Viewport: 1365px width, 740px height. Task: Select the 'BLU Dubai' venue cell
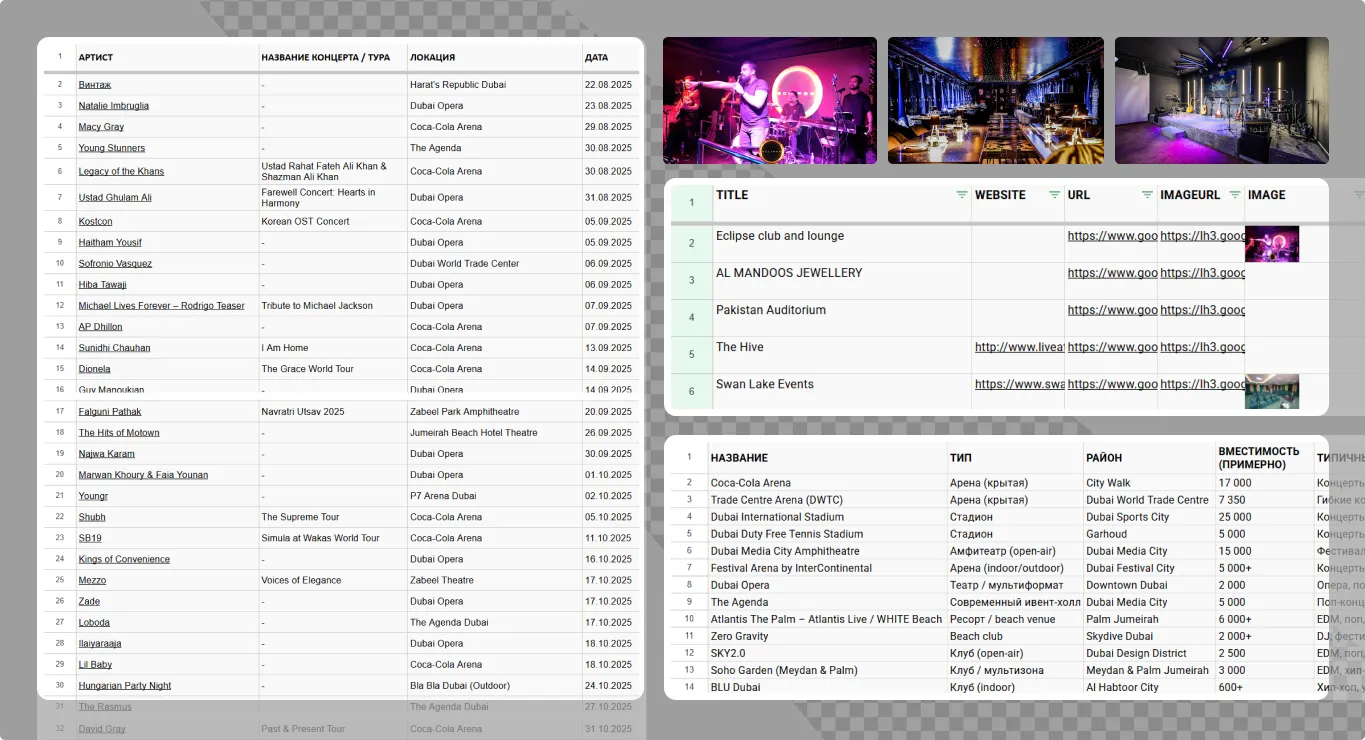coord(827,687)
